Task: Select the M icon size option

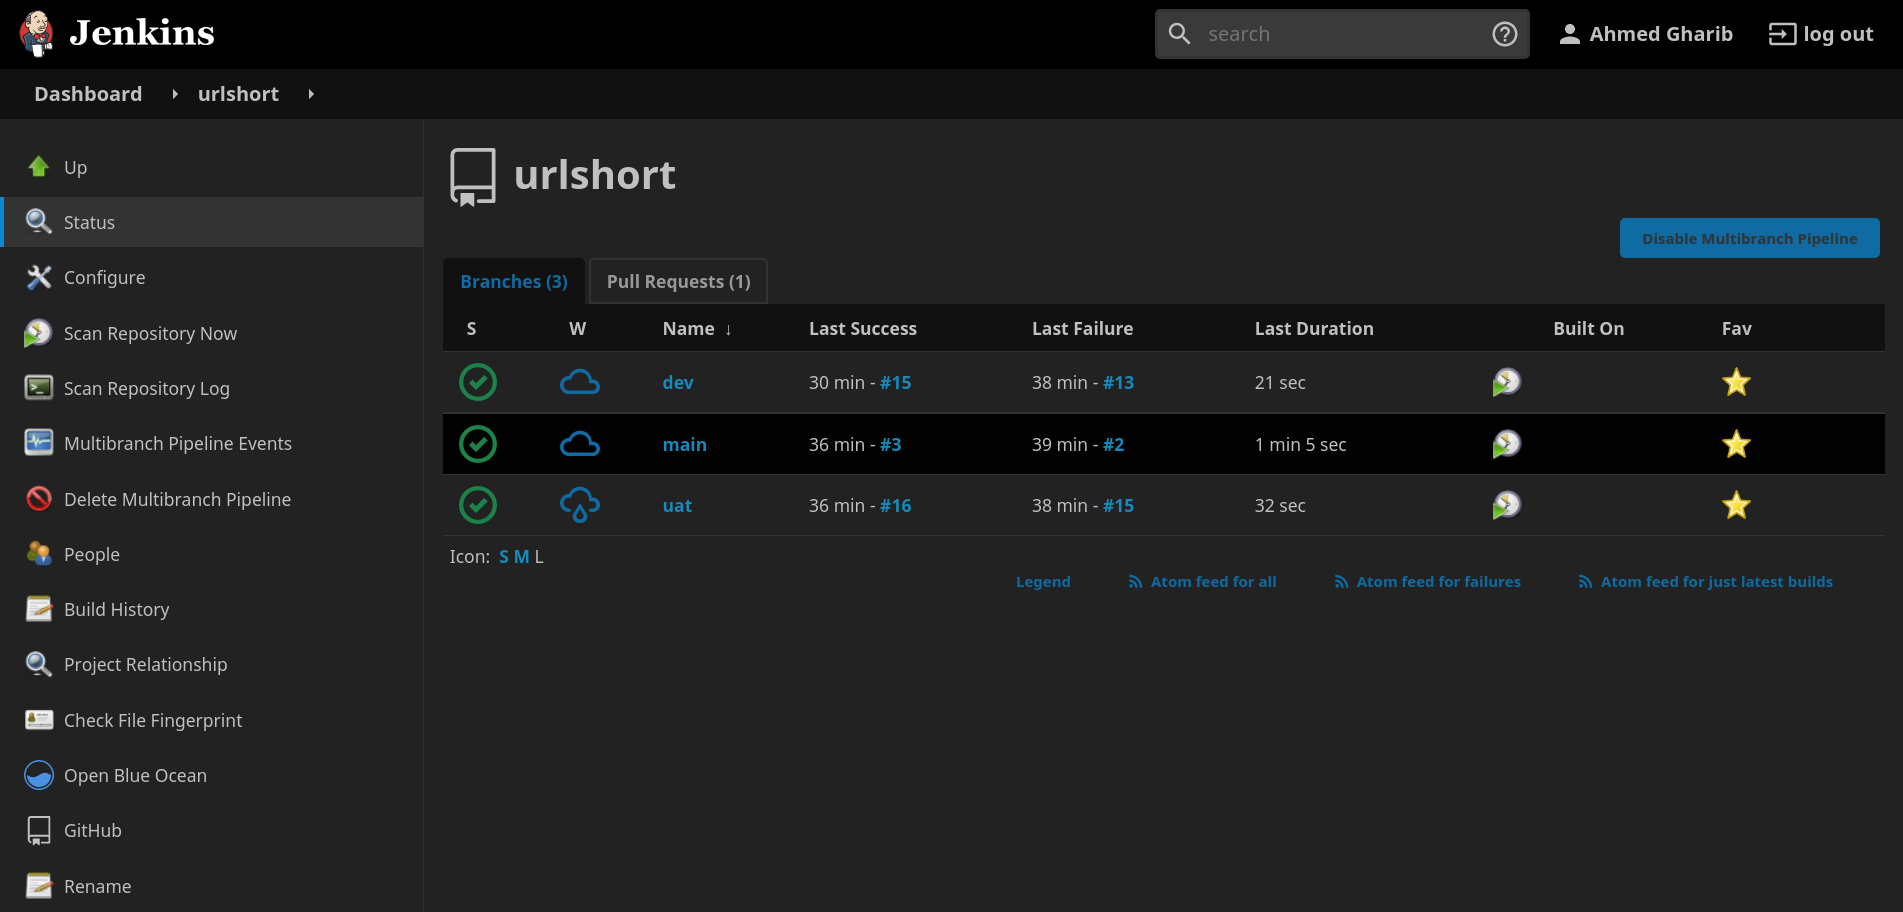Action: (x=520, y=556)
